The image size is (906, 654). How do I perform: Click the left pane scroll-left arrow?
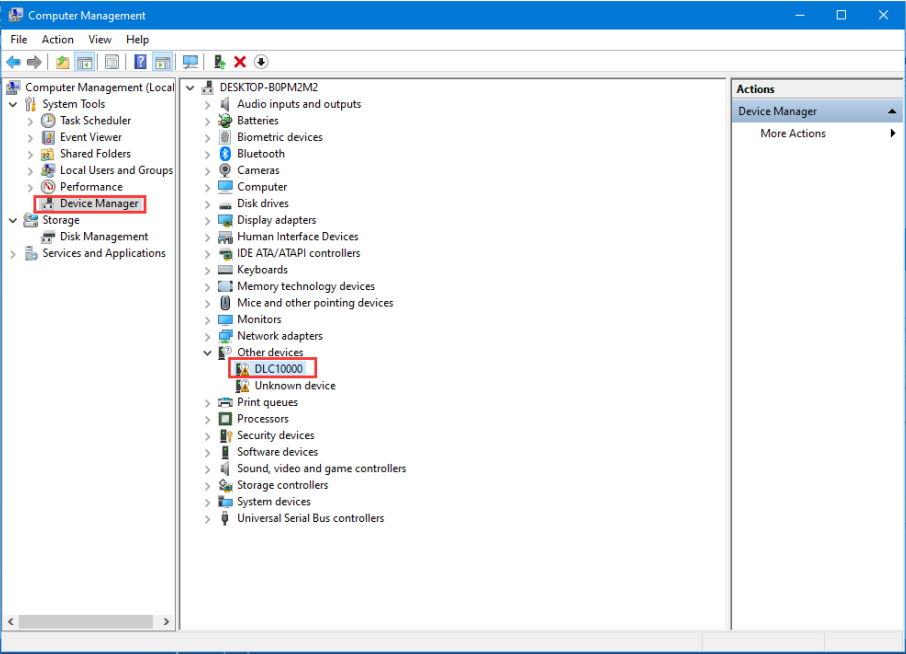pos(11,622)
